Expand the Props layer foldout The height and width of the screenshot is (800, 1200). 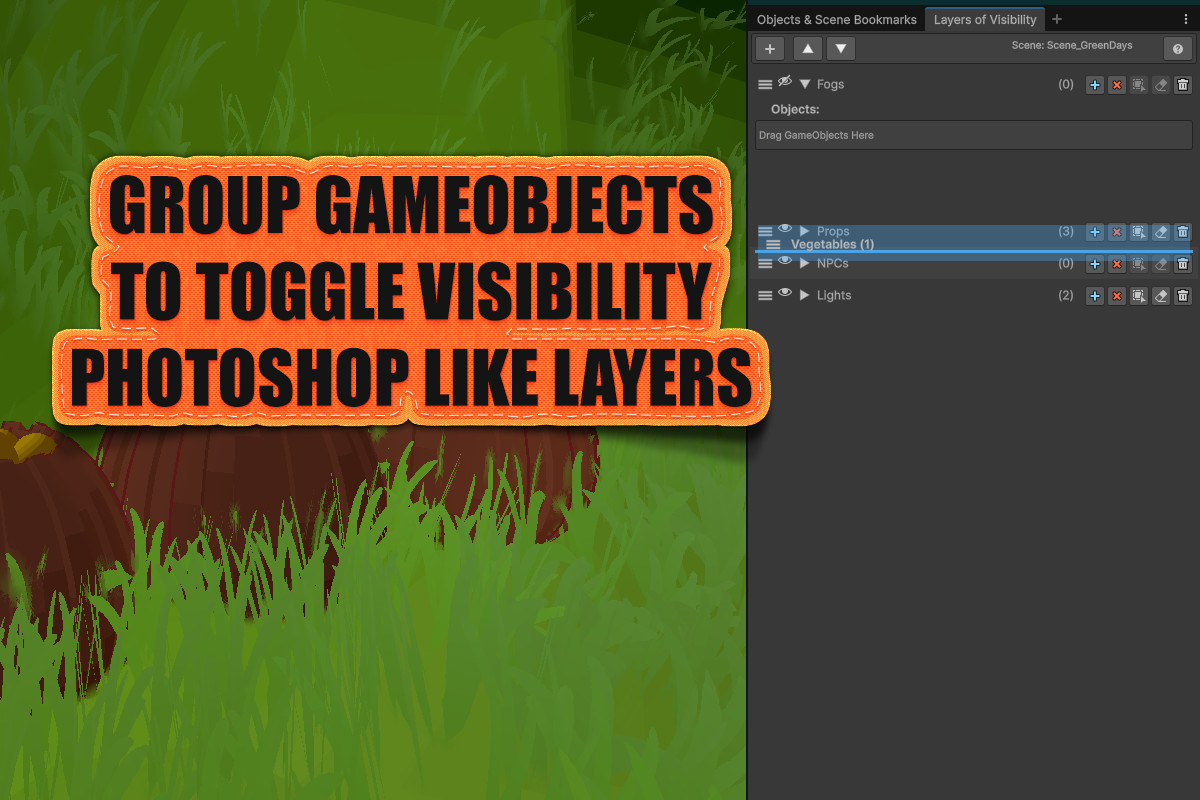click(805, 232)
